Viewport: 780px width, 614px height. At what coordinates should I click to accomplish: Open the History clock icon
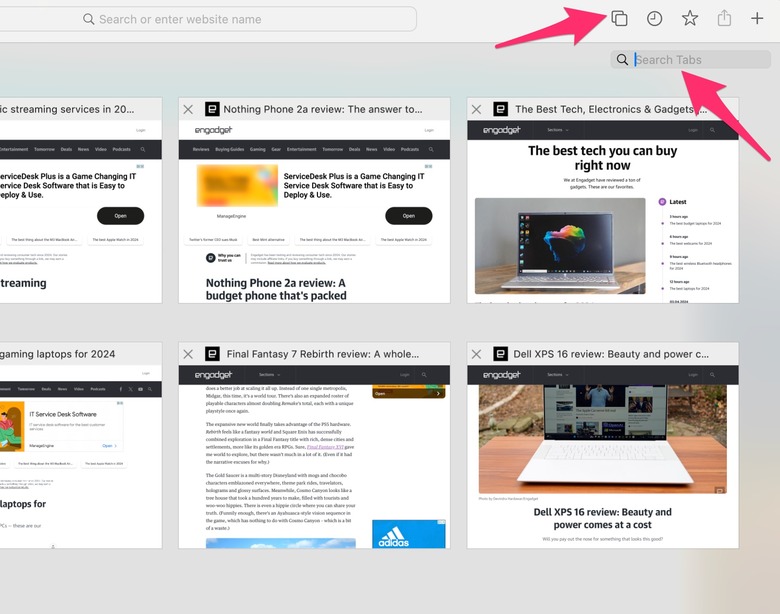pyautogui.click(x=654, y=19)
